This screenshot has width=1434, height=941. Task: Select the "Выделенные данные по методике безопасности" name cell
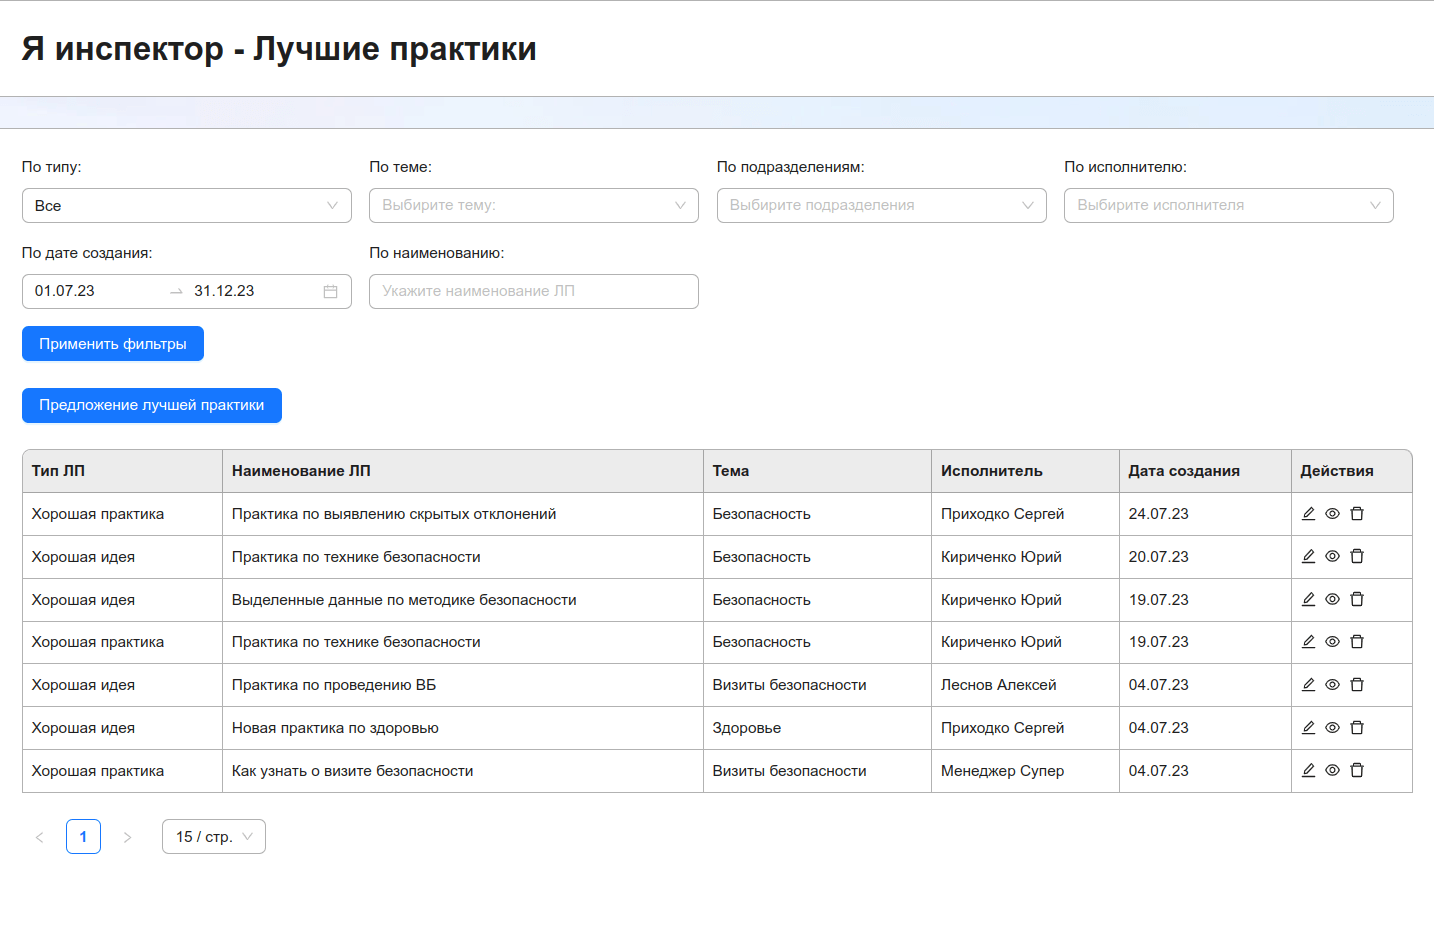click(463, 600)
